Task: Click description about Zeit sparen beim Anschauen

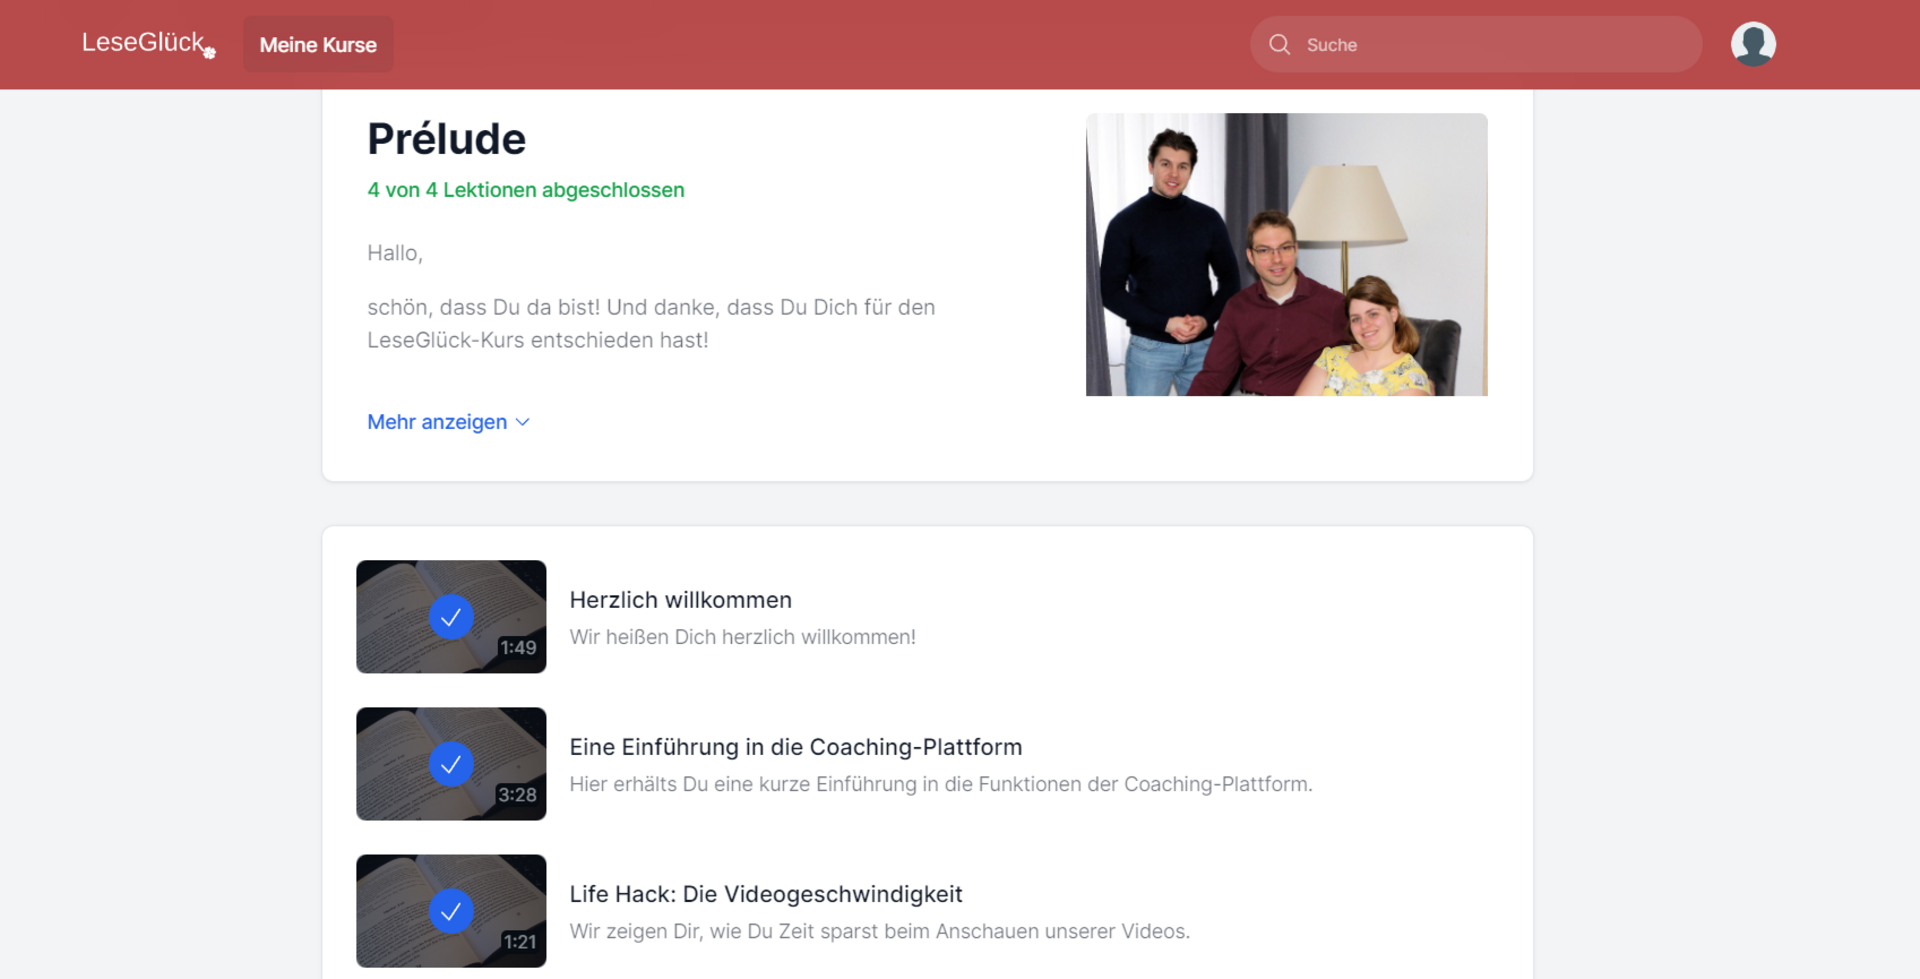Action: tap(879, 931)
